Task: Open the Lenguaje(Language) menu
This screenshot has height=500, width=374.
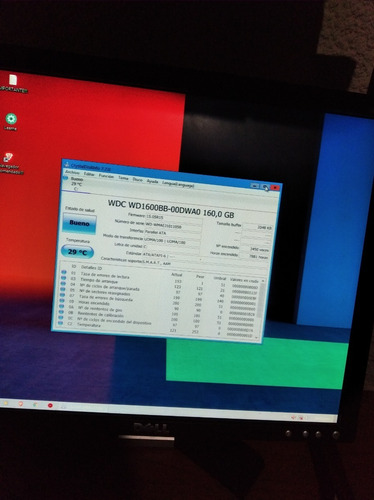Action: point(178,184)
